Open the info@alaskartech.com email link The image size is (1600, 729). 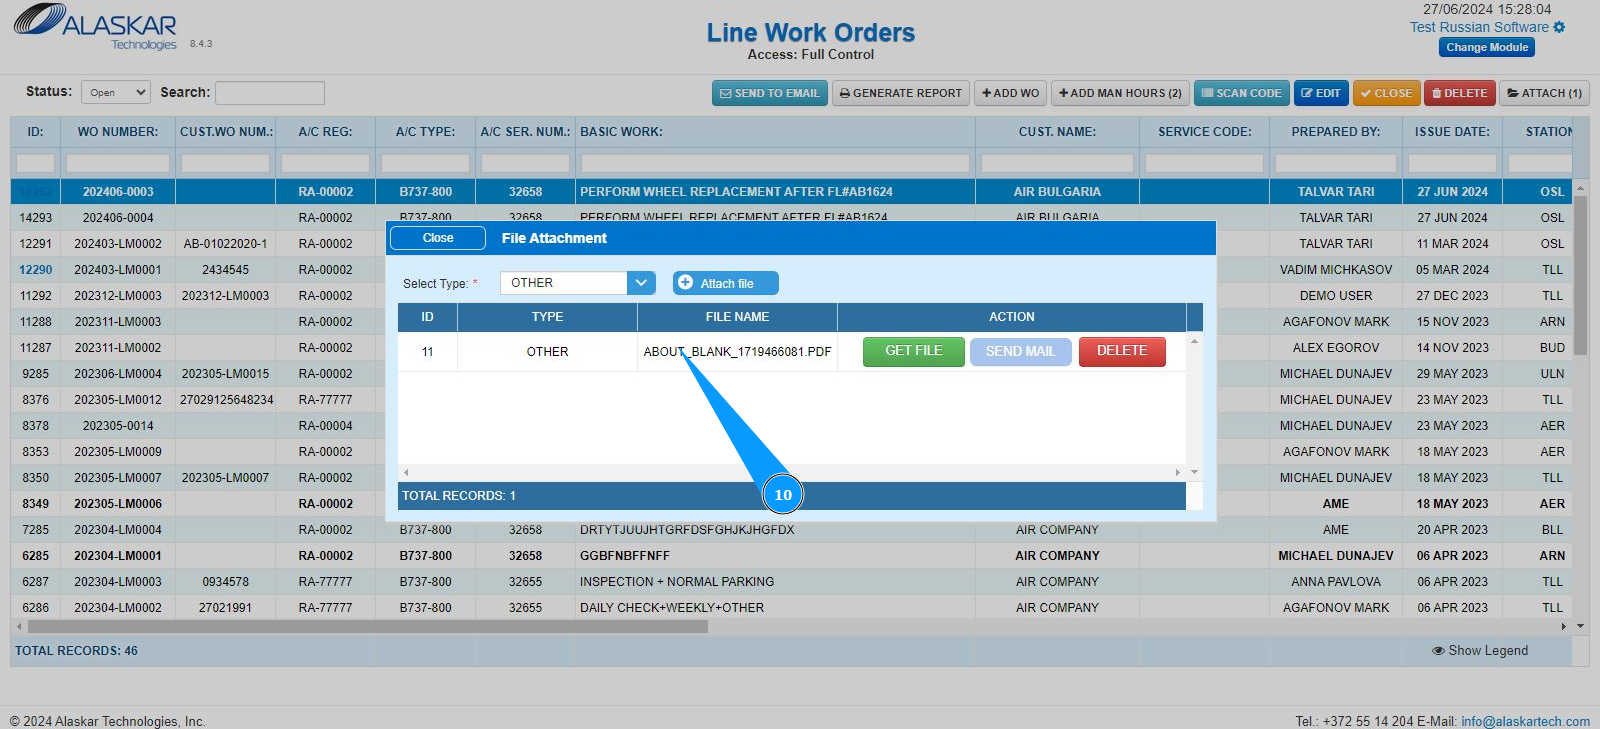pos(1525,721)
